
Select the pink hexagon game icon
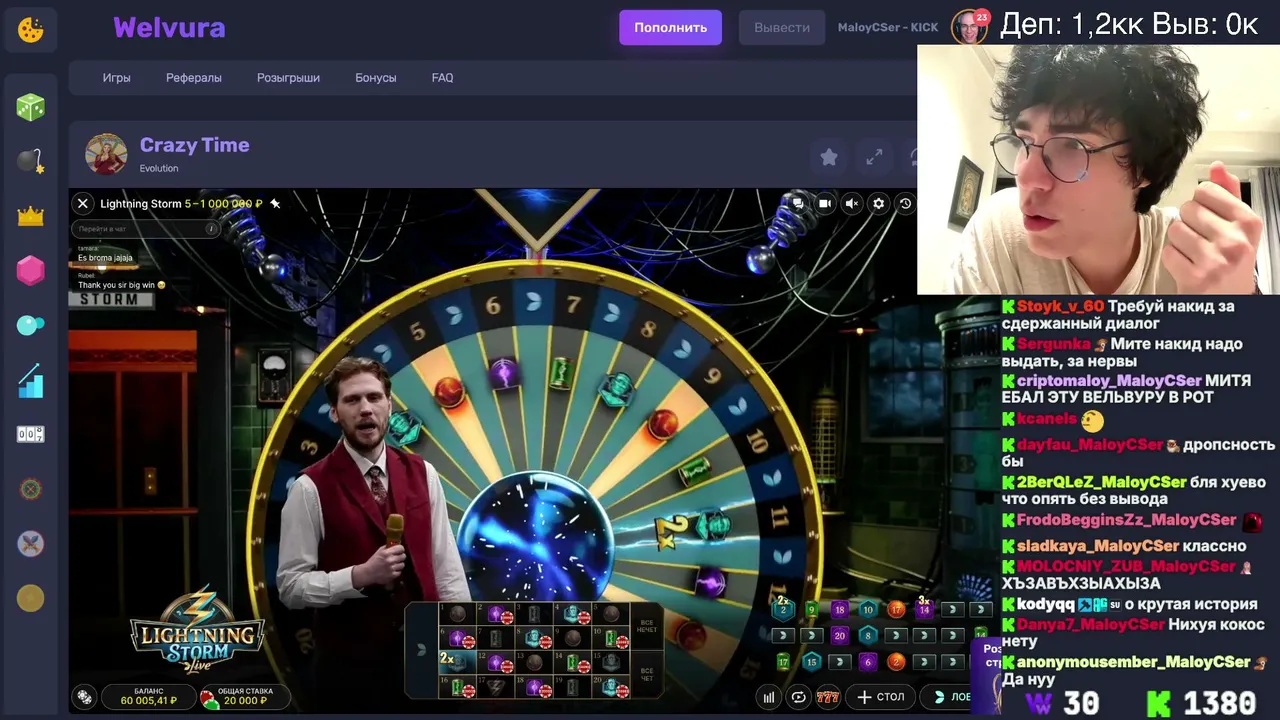click(30, 270)
